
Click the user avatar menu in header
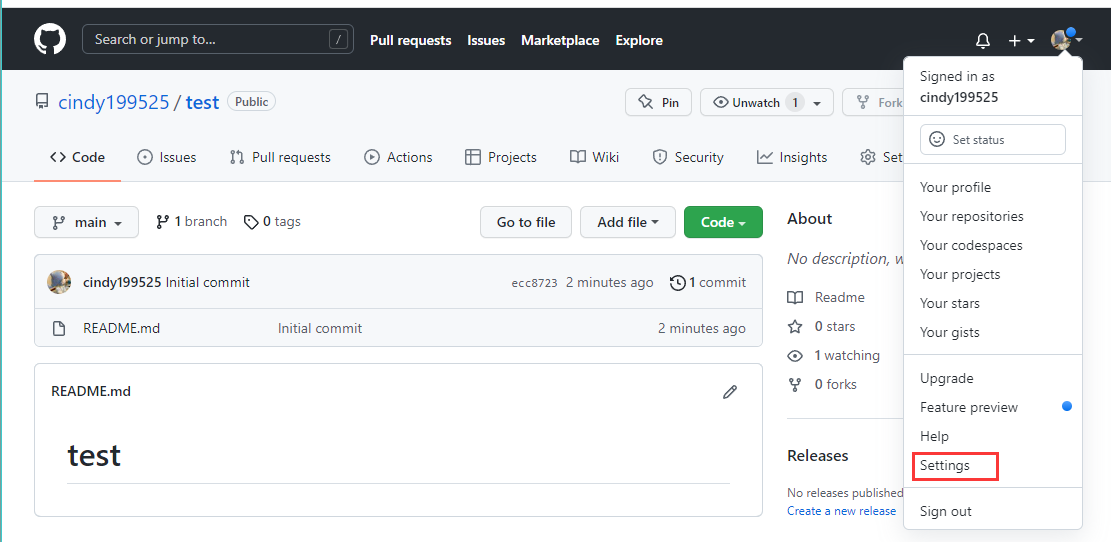[1066, 40]
